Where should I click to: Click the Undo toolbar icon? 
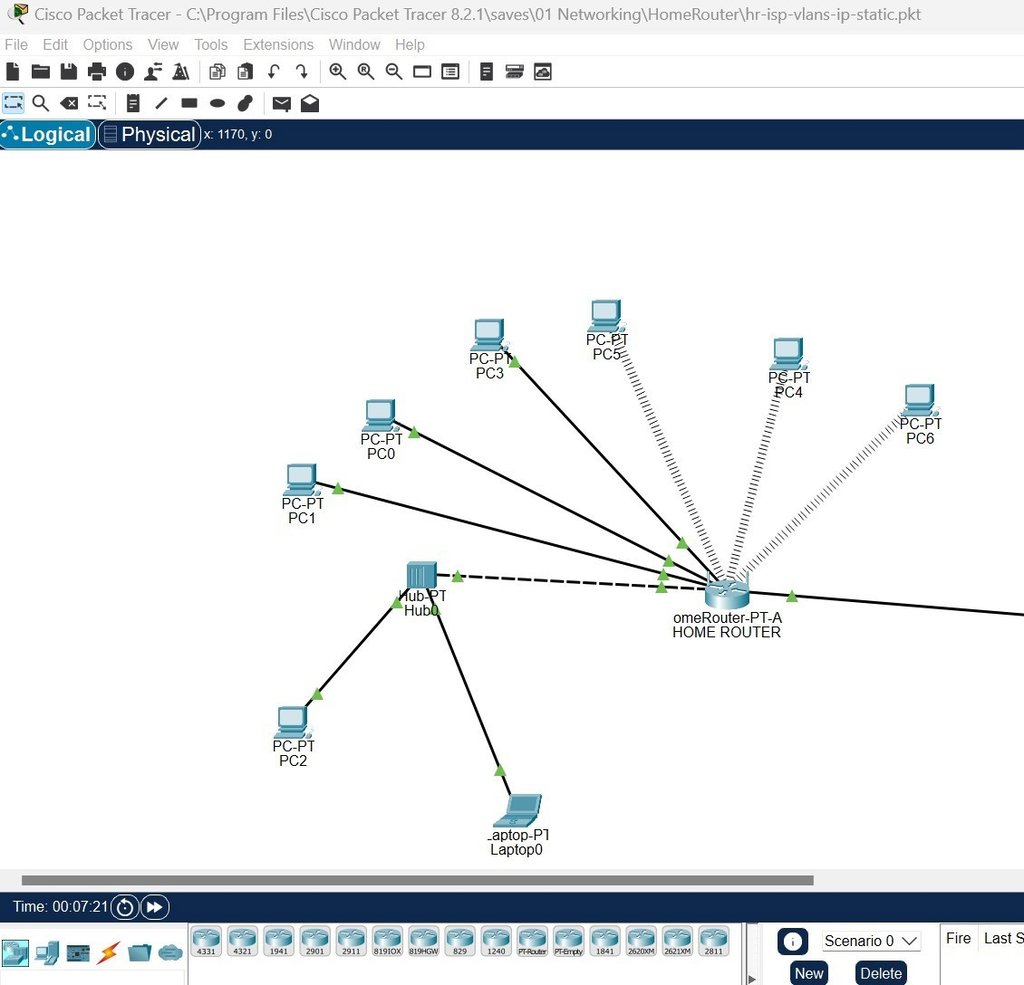coord(272,71)
